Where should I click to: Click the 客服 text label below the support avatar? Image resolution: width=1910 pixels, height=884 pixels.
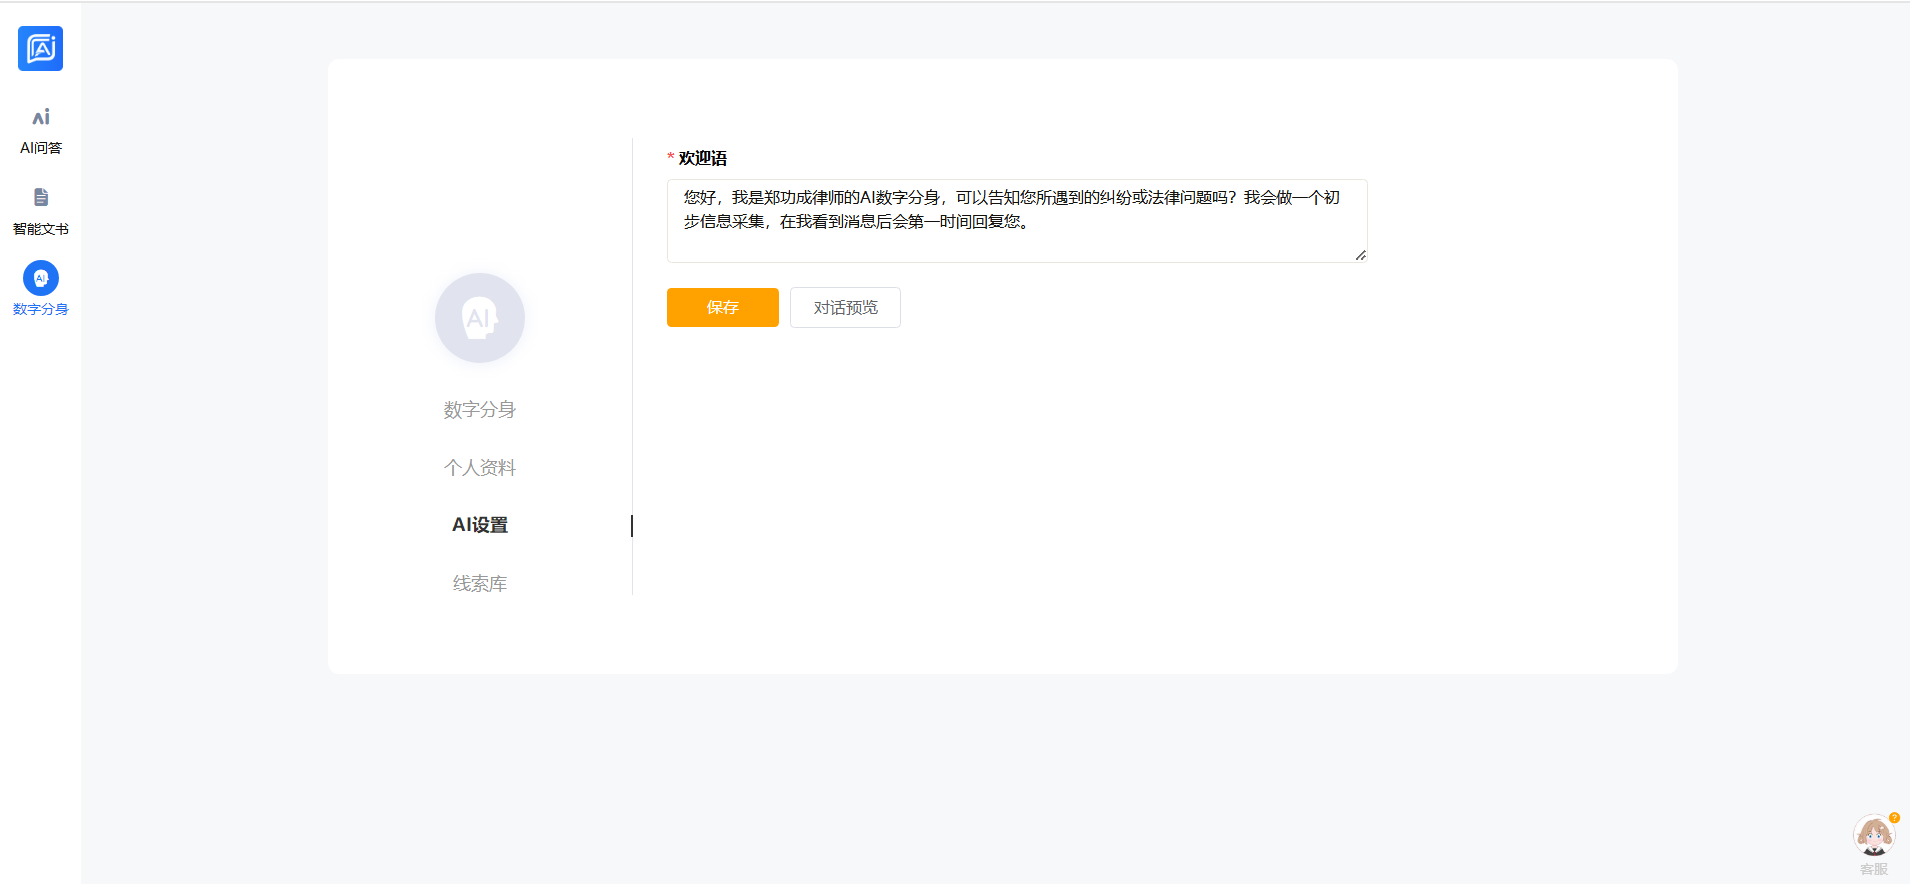[1873, 869]
